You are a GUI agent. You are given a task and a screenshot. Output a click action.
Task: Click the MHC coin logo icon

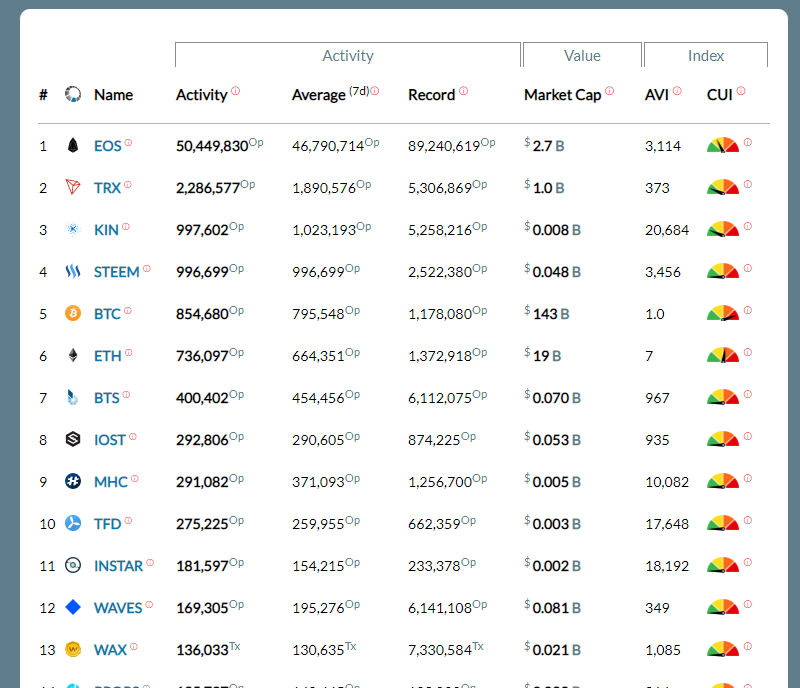pyautogui.click(x=73, y=481)
